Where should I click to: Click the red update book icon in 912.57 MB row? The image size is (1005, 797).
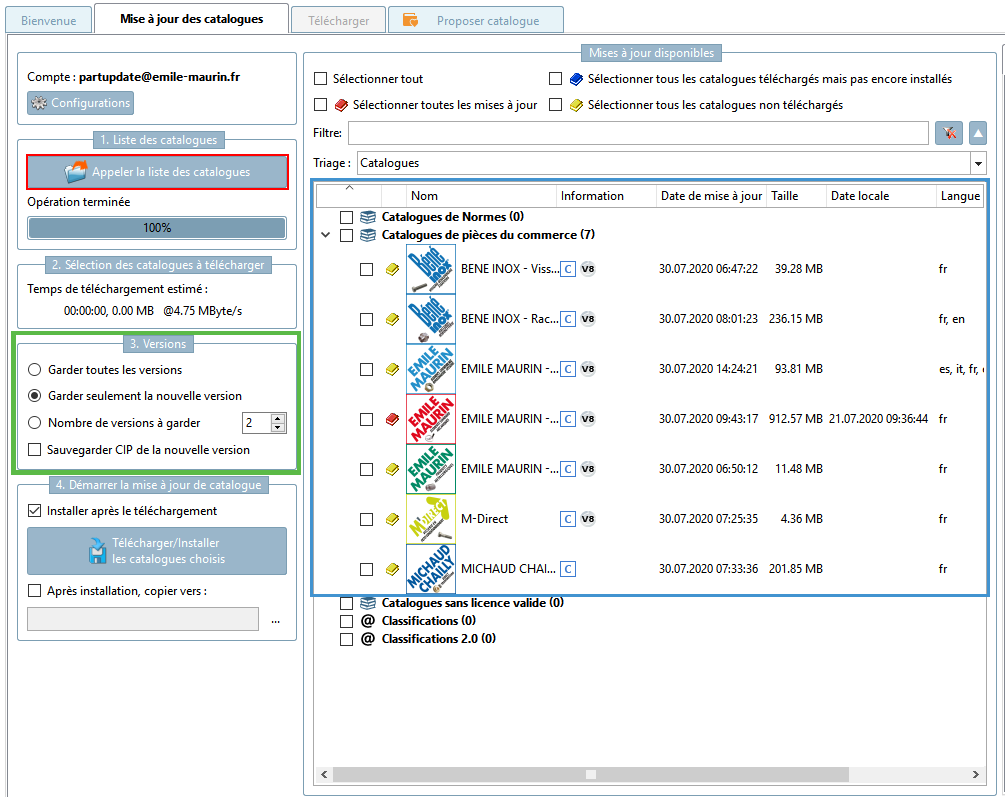[392, 419]
